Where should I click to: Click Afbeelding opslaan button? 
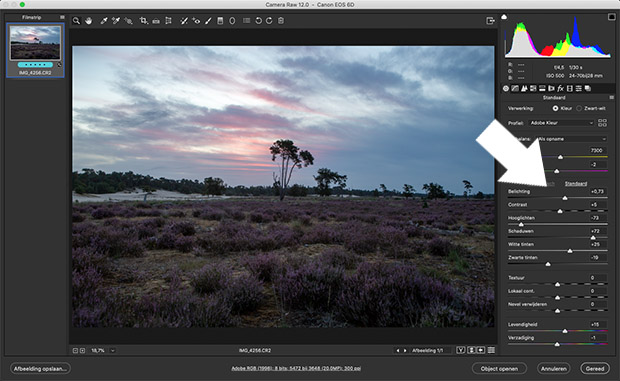40,369
